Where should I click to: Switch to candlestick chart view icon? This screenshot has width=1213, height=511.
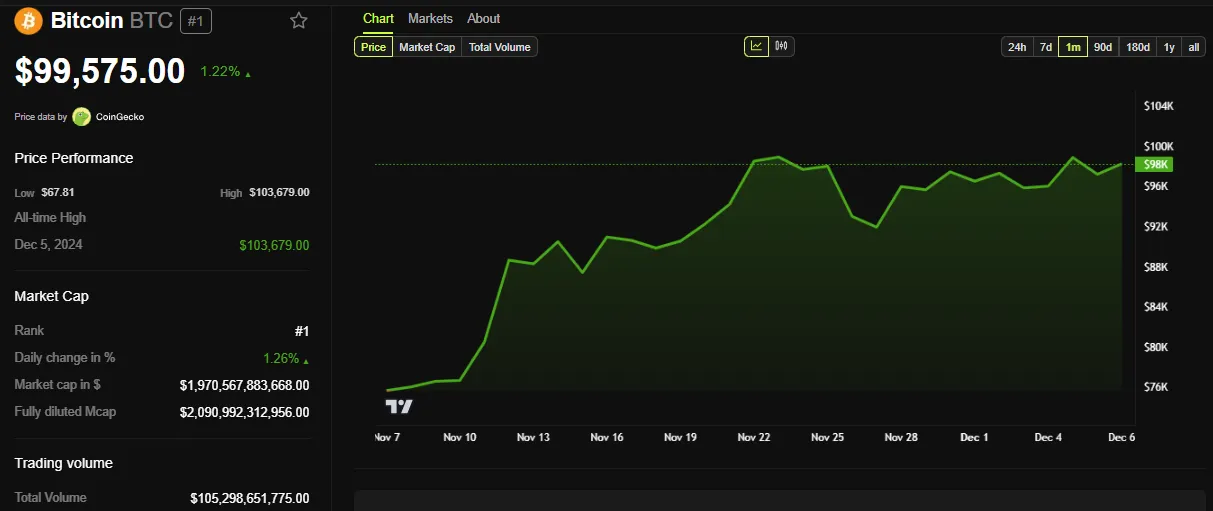[x=782, y=46]
